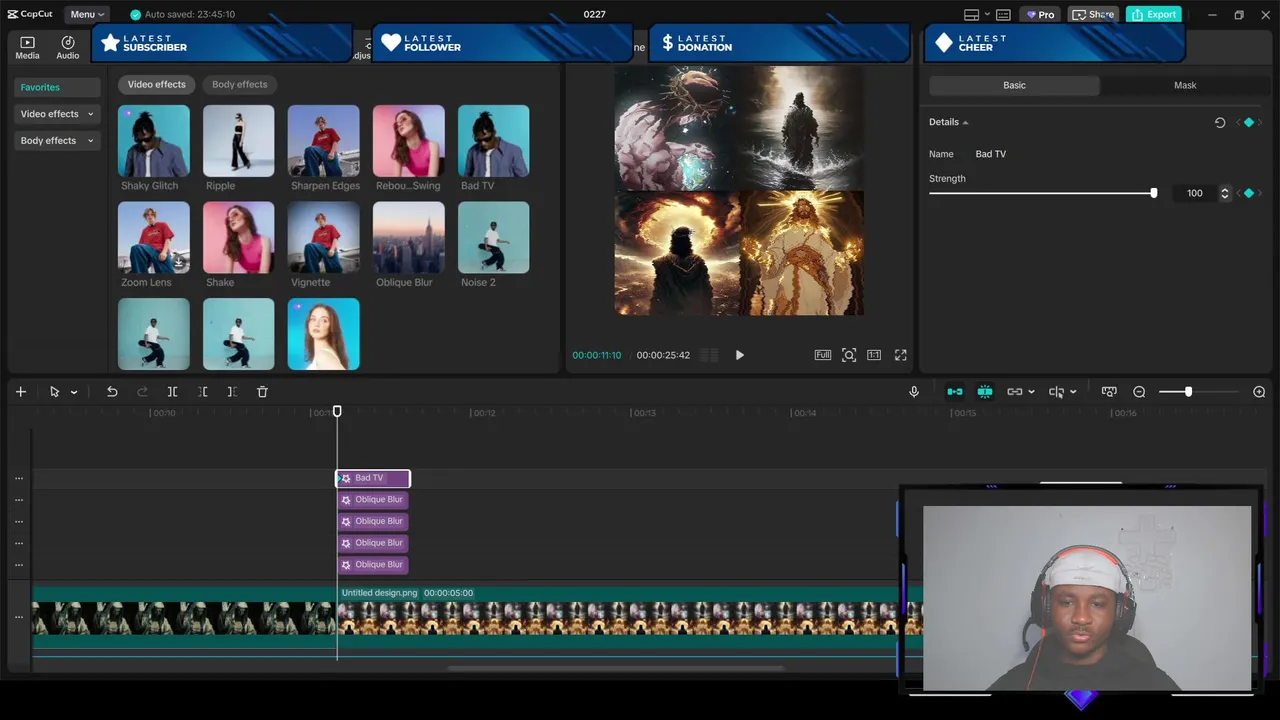This screenshot has height=720, width=1280.
Task: Set preview quality to Full
Action: [x=823, y=355]
